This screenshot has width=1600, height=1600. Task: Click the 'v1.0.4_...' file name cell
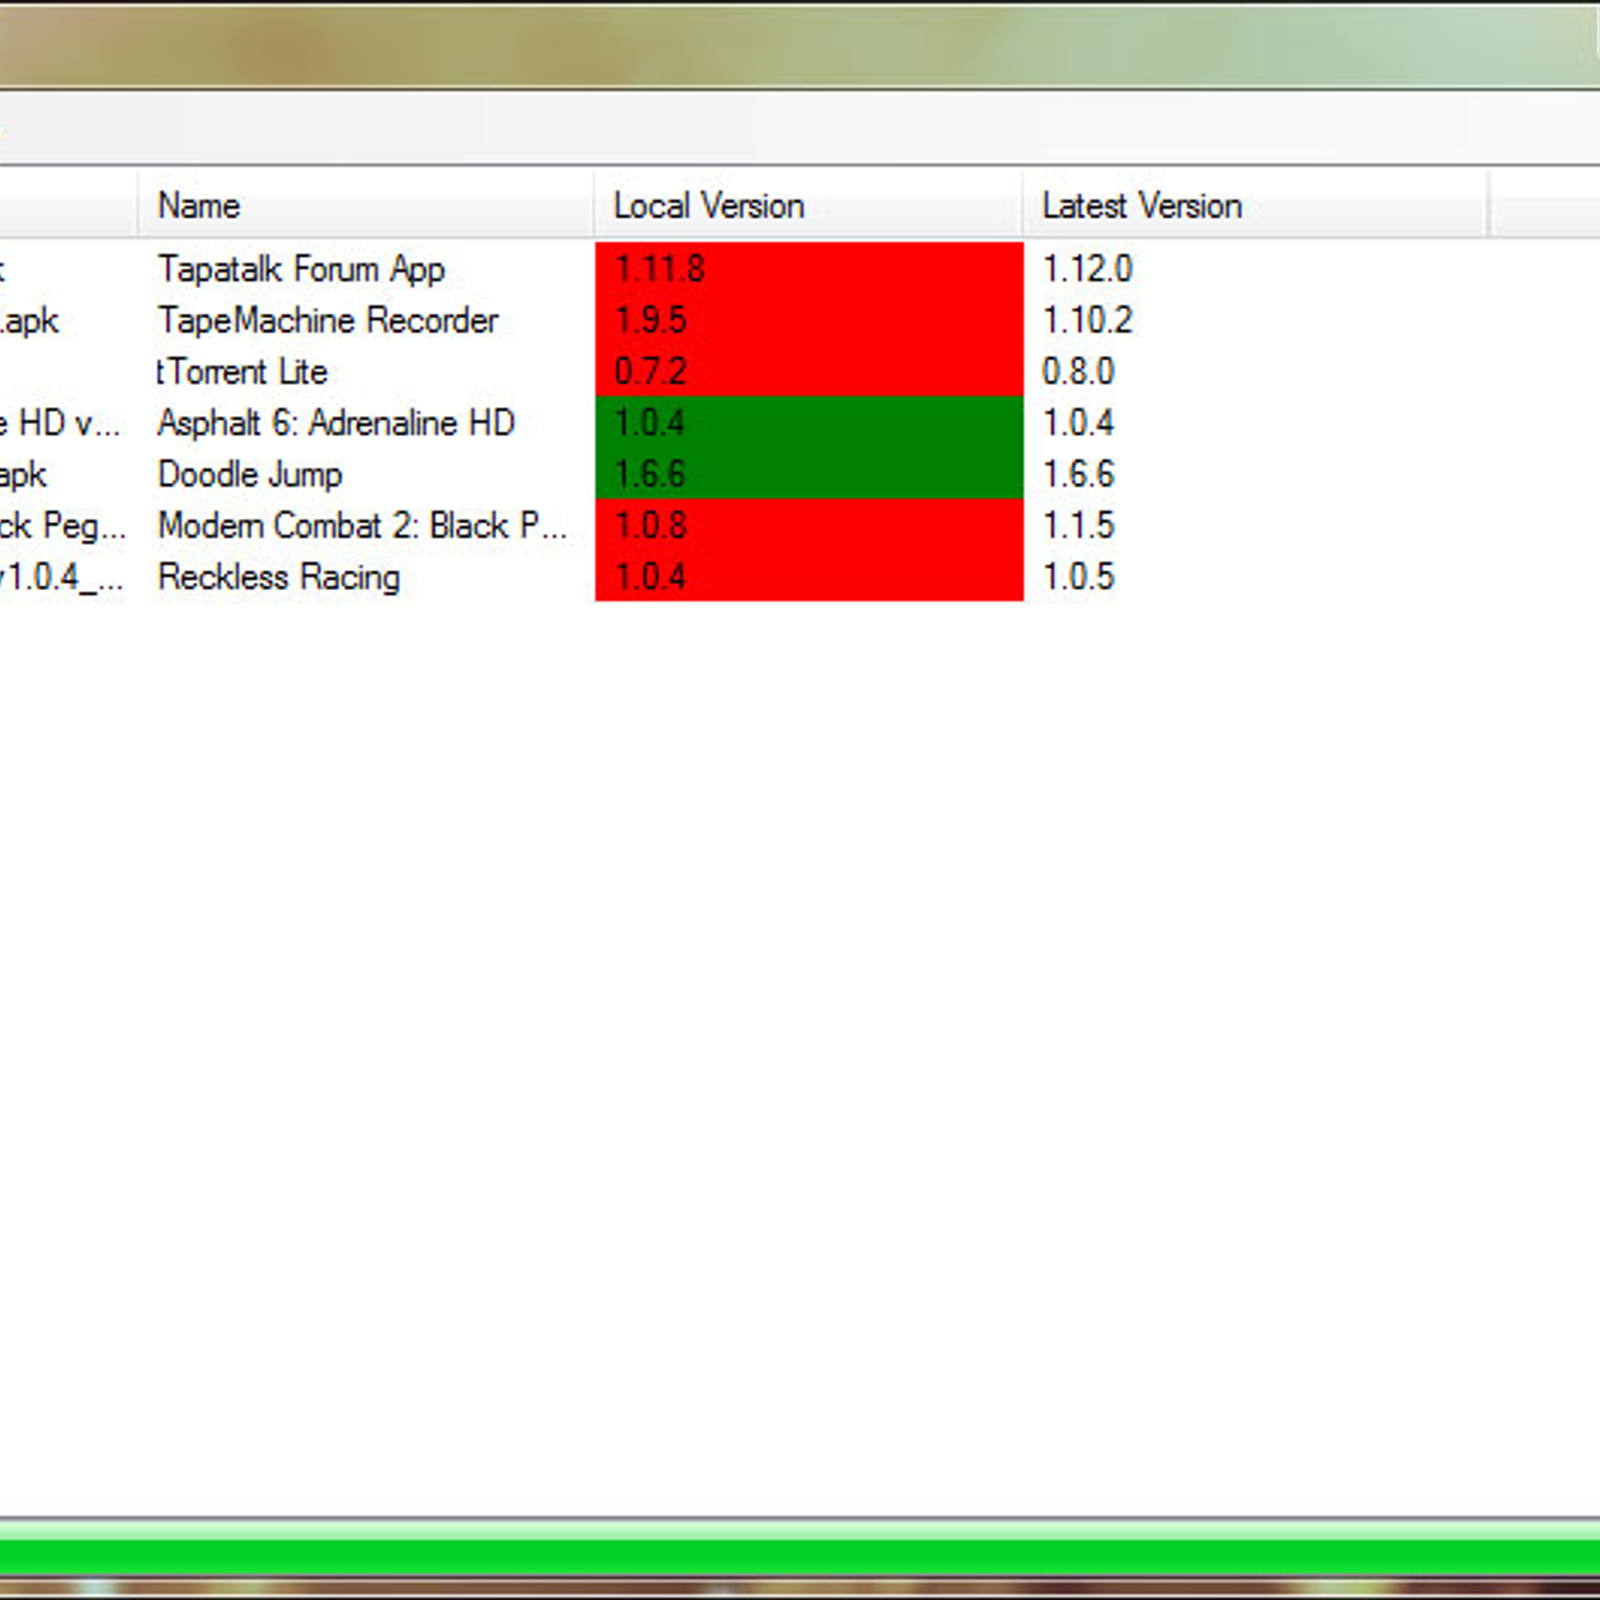62,577
